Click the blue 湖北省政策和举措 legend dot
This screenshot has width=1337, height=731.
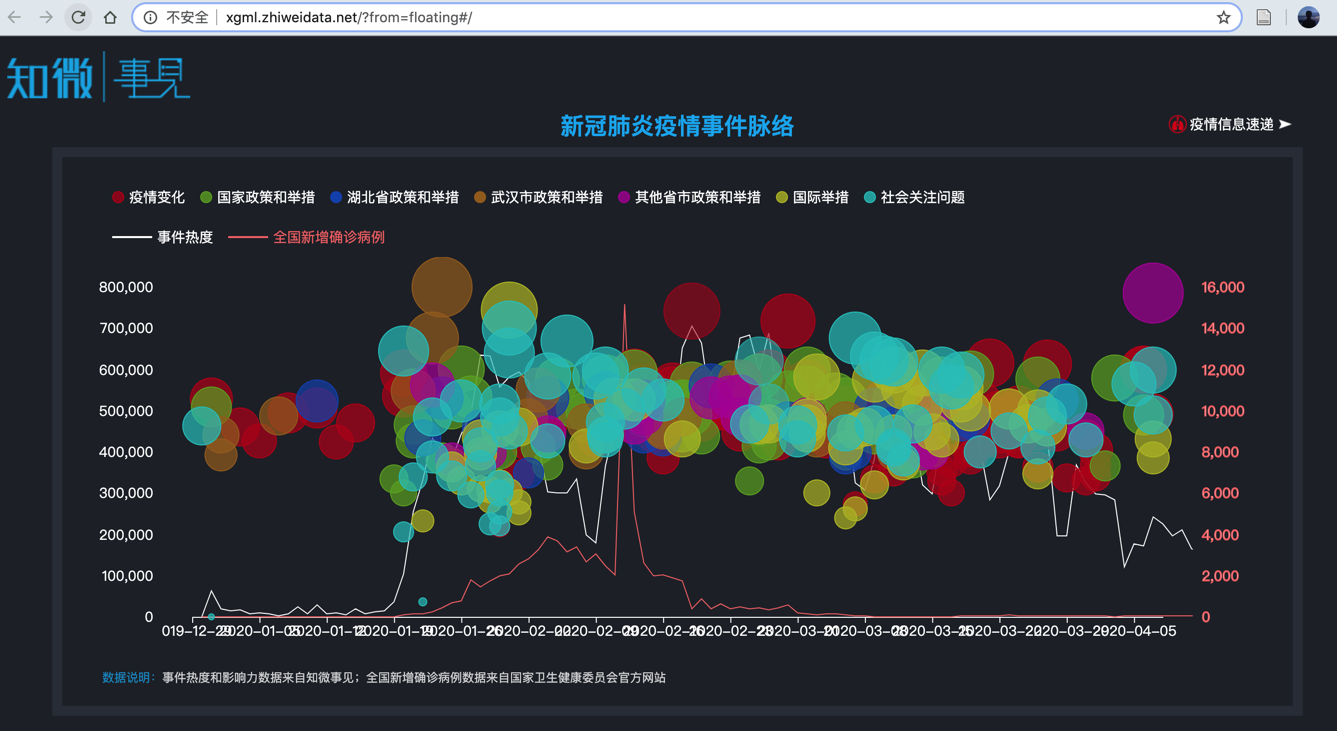coord(336,197)
